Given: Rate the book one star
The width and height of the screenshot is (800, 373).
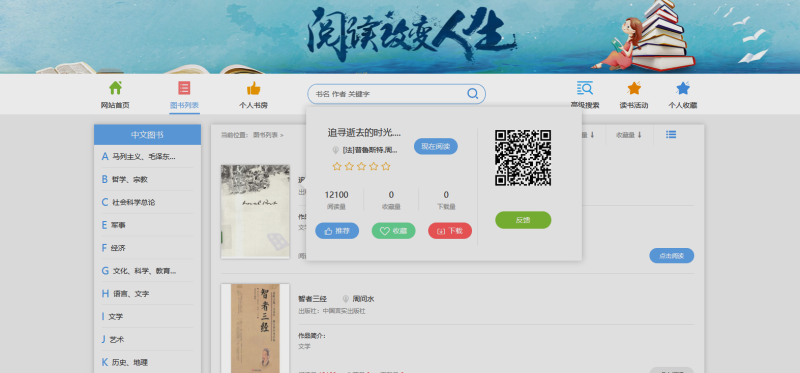Looking at the screenshot, I should (337, 166).
